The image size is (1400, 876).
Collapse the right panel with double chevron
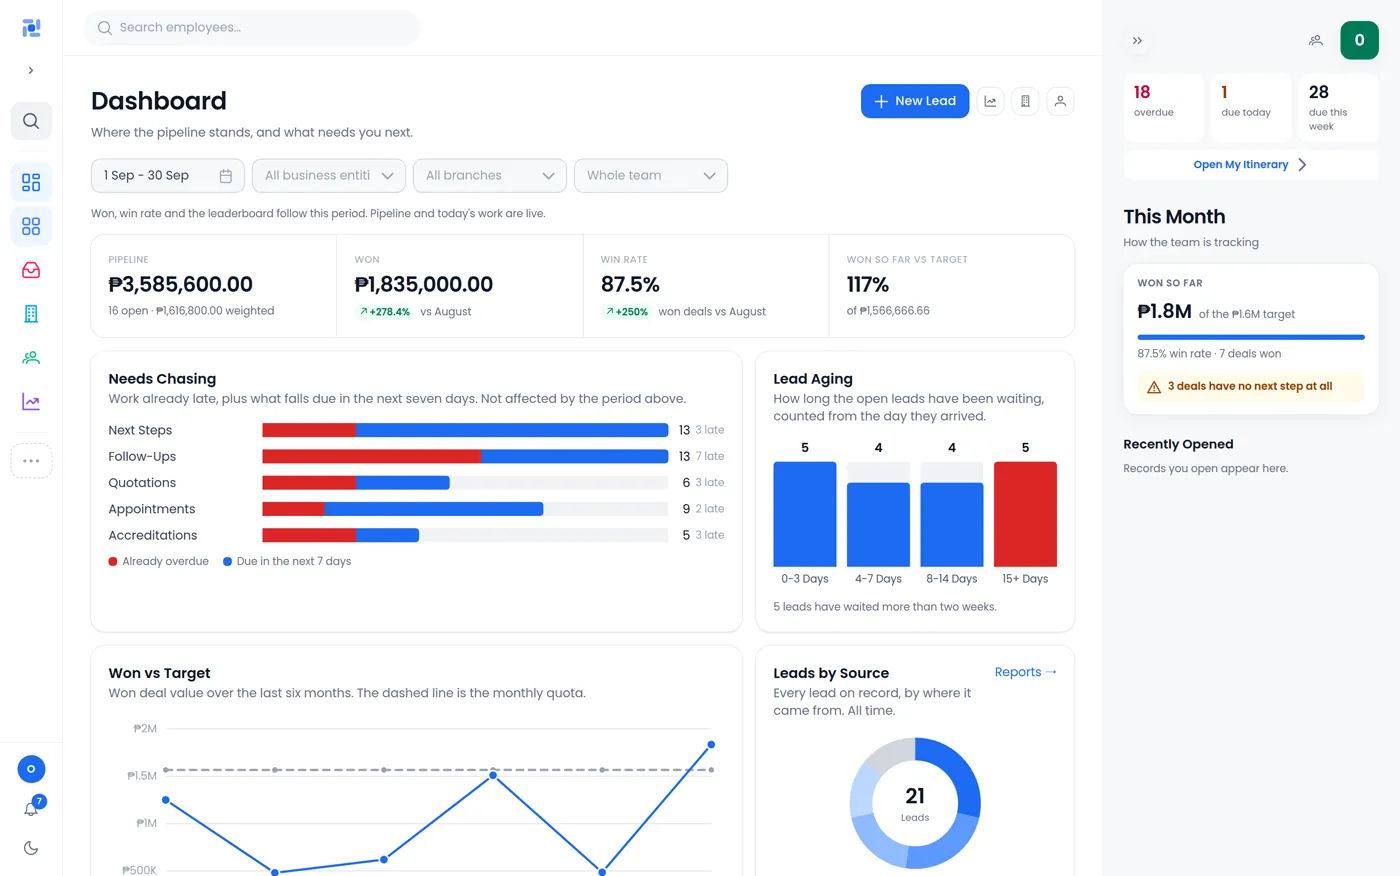click(1137, 41)
